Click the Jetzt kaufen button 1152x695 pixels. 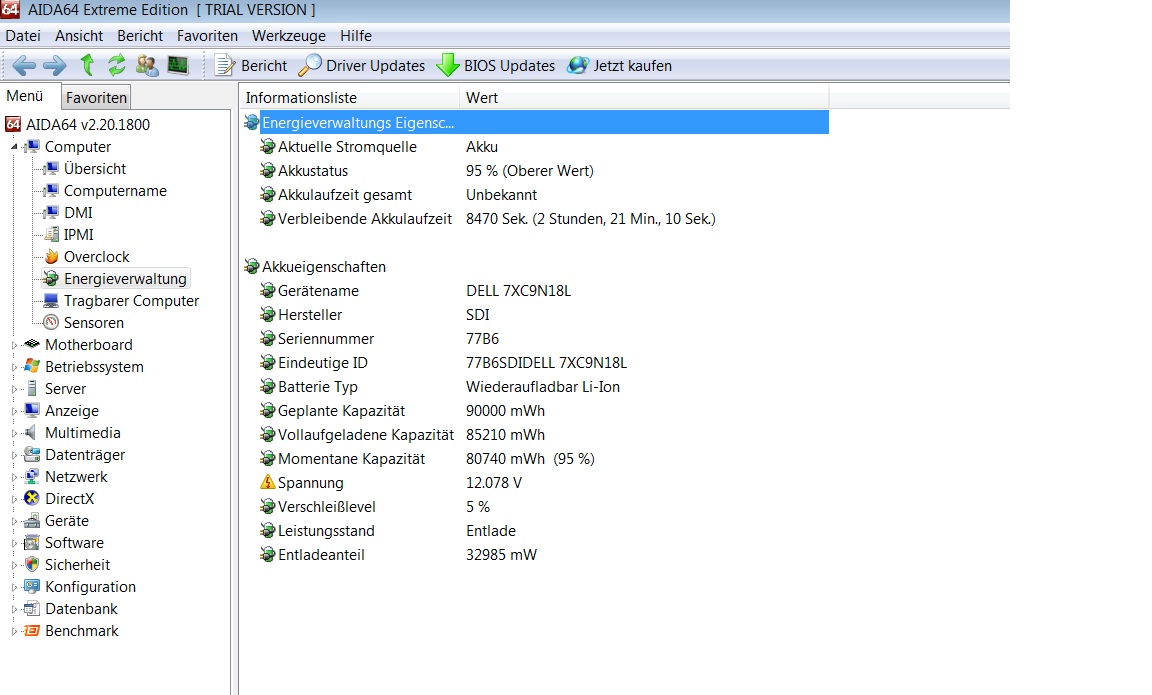pos(619,66)
